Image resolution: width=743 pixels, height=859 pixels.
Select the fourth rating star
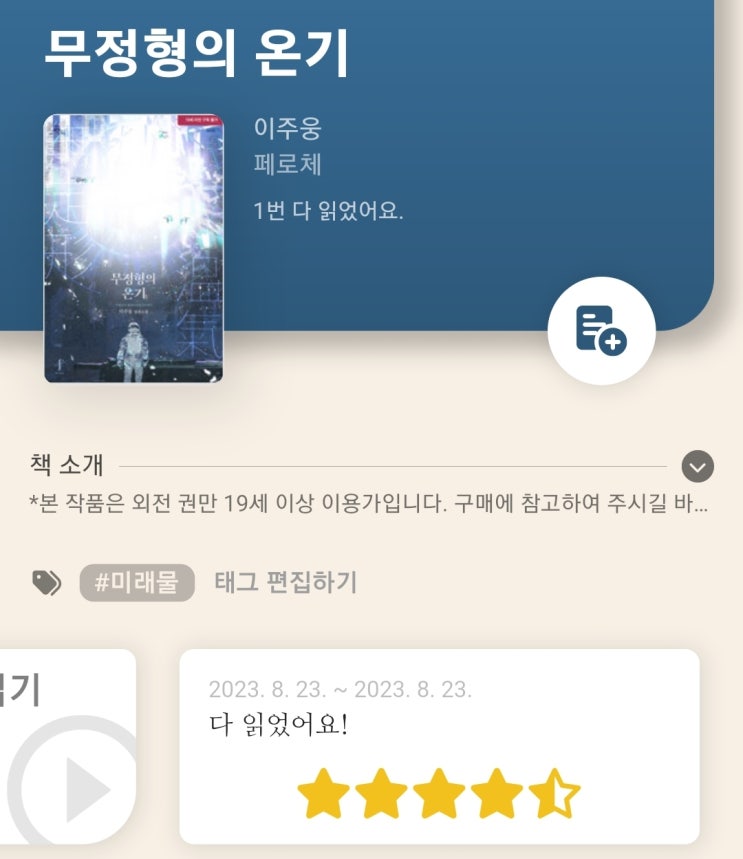pos(497,793)
